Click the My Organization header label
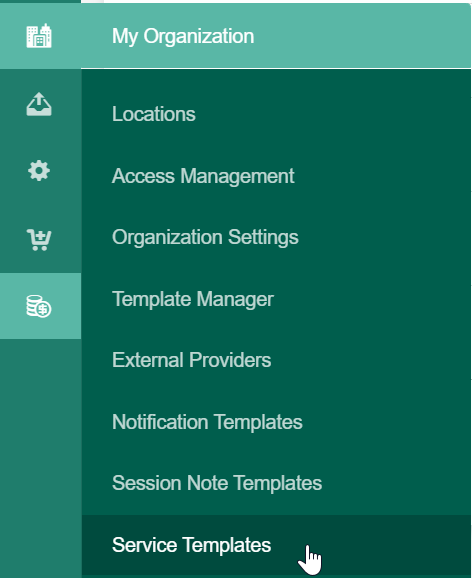The width and height of the screenshot is (472, 578). click(x=183, y=36)
